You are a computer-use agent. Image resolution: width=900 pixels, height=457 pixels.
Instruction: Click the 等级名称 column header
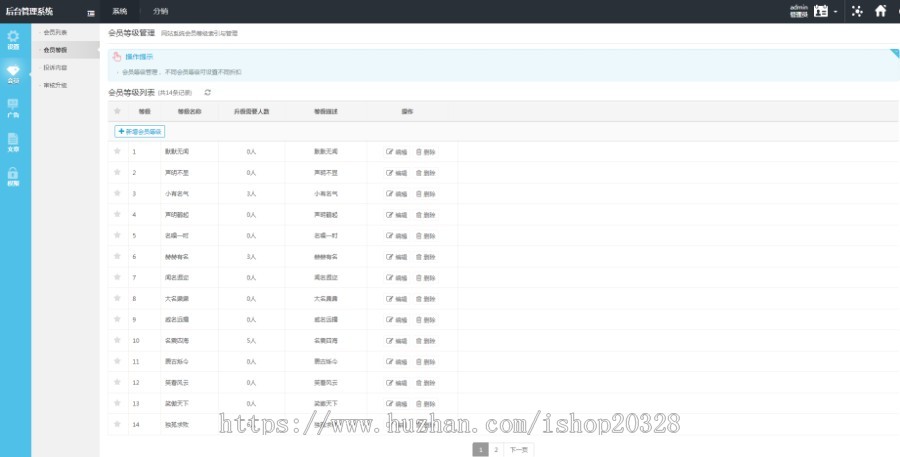click(189, 111)
